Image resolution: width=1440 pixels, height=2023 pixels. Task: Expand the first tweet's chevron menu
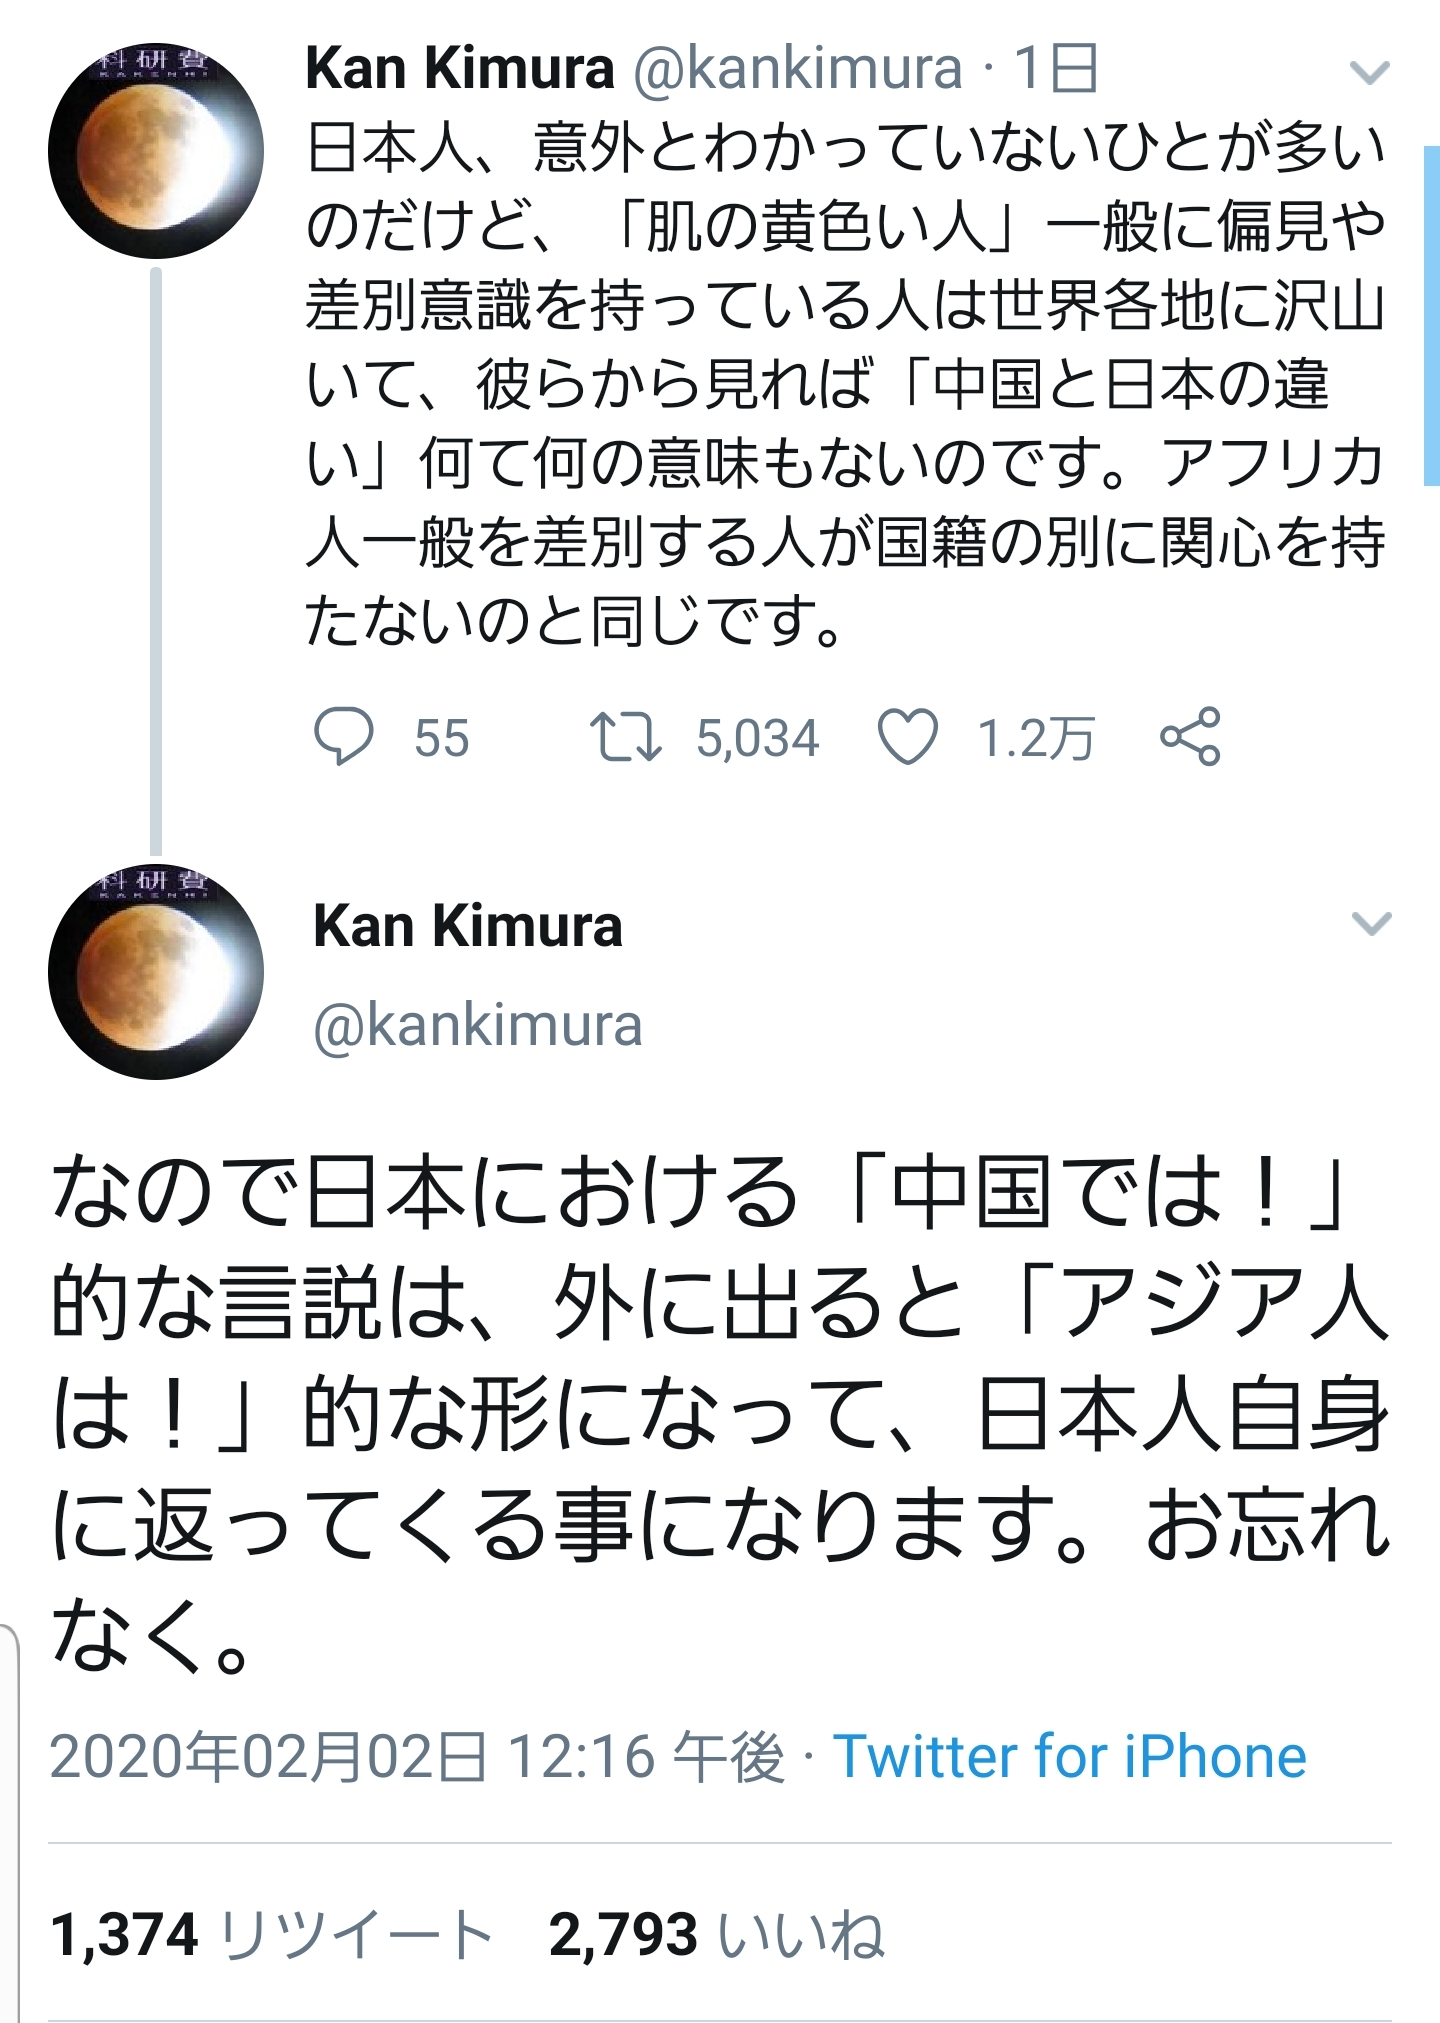[1369, 73]
